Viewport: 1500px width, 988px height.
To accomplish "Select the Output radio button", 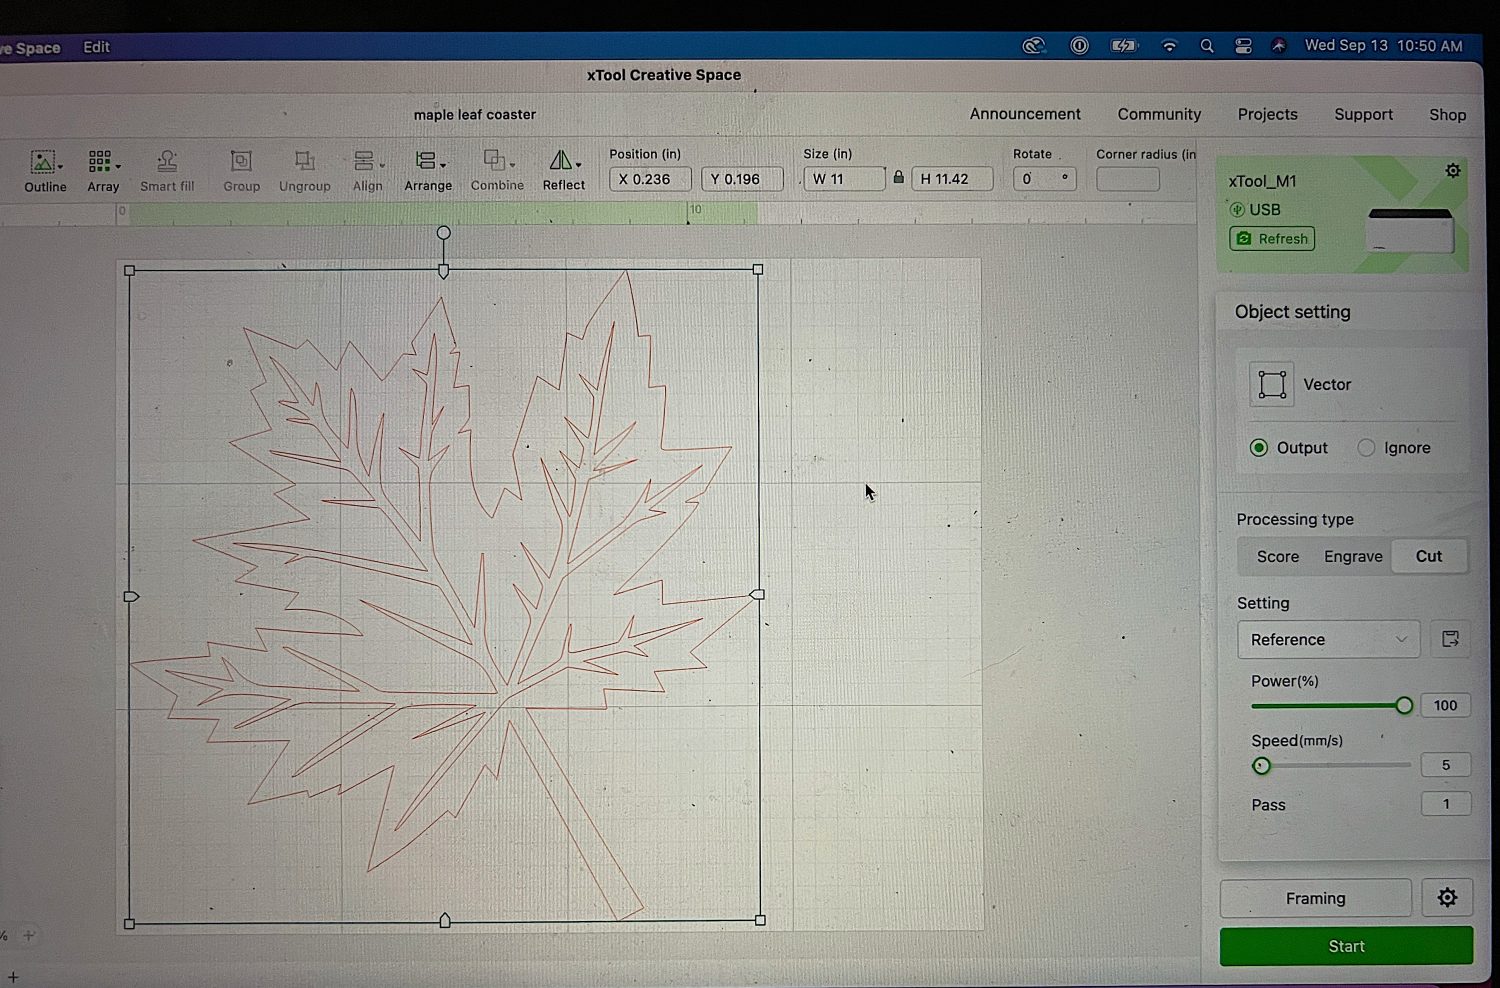I will pyautogui.click(x=1259, y=448).
